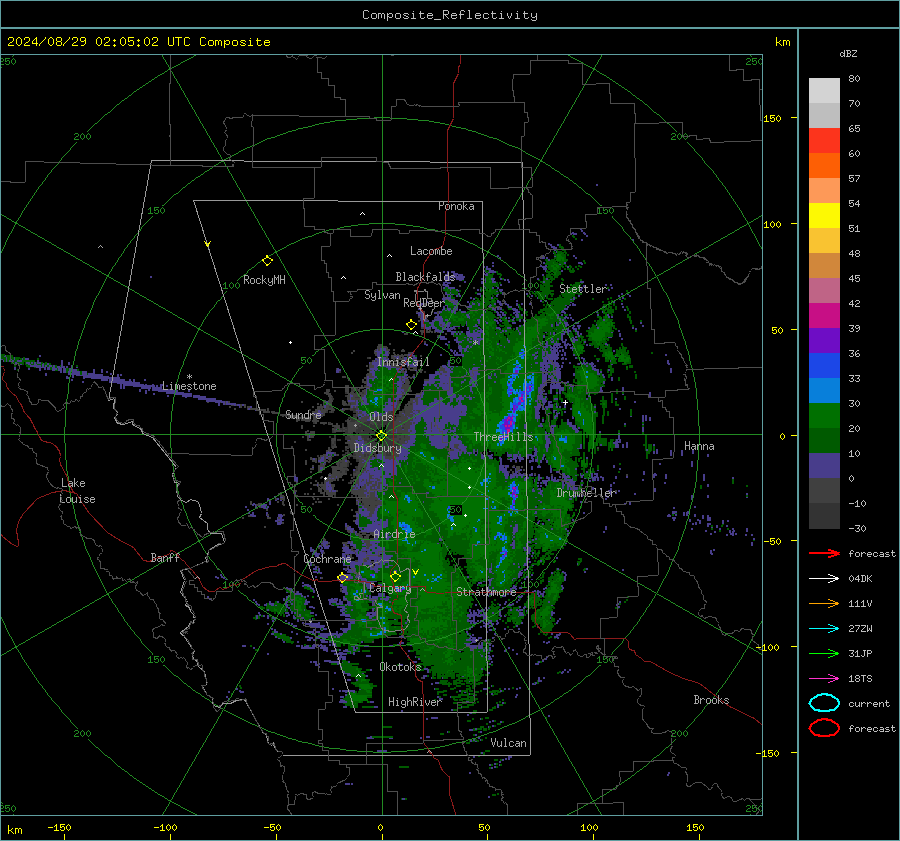Image resolution: width=900 pixels, height=841 pixels.
Task: Click the Airdrie city label
Action: (394, 534)
